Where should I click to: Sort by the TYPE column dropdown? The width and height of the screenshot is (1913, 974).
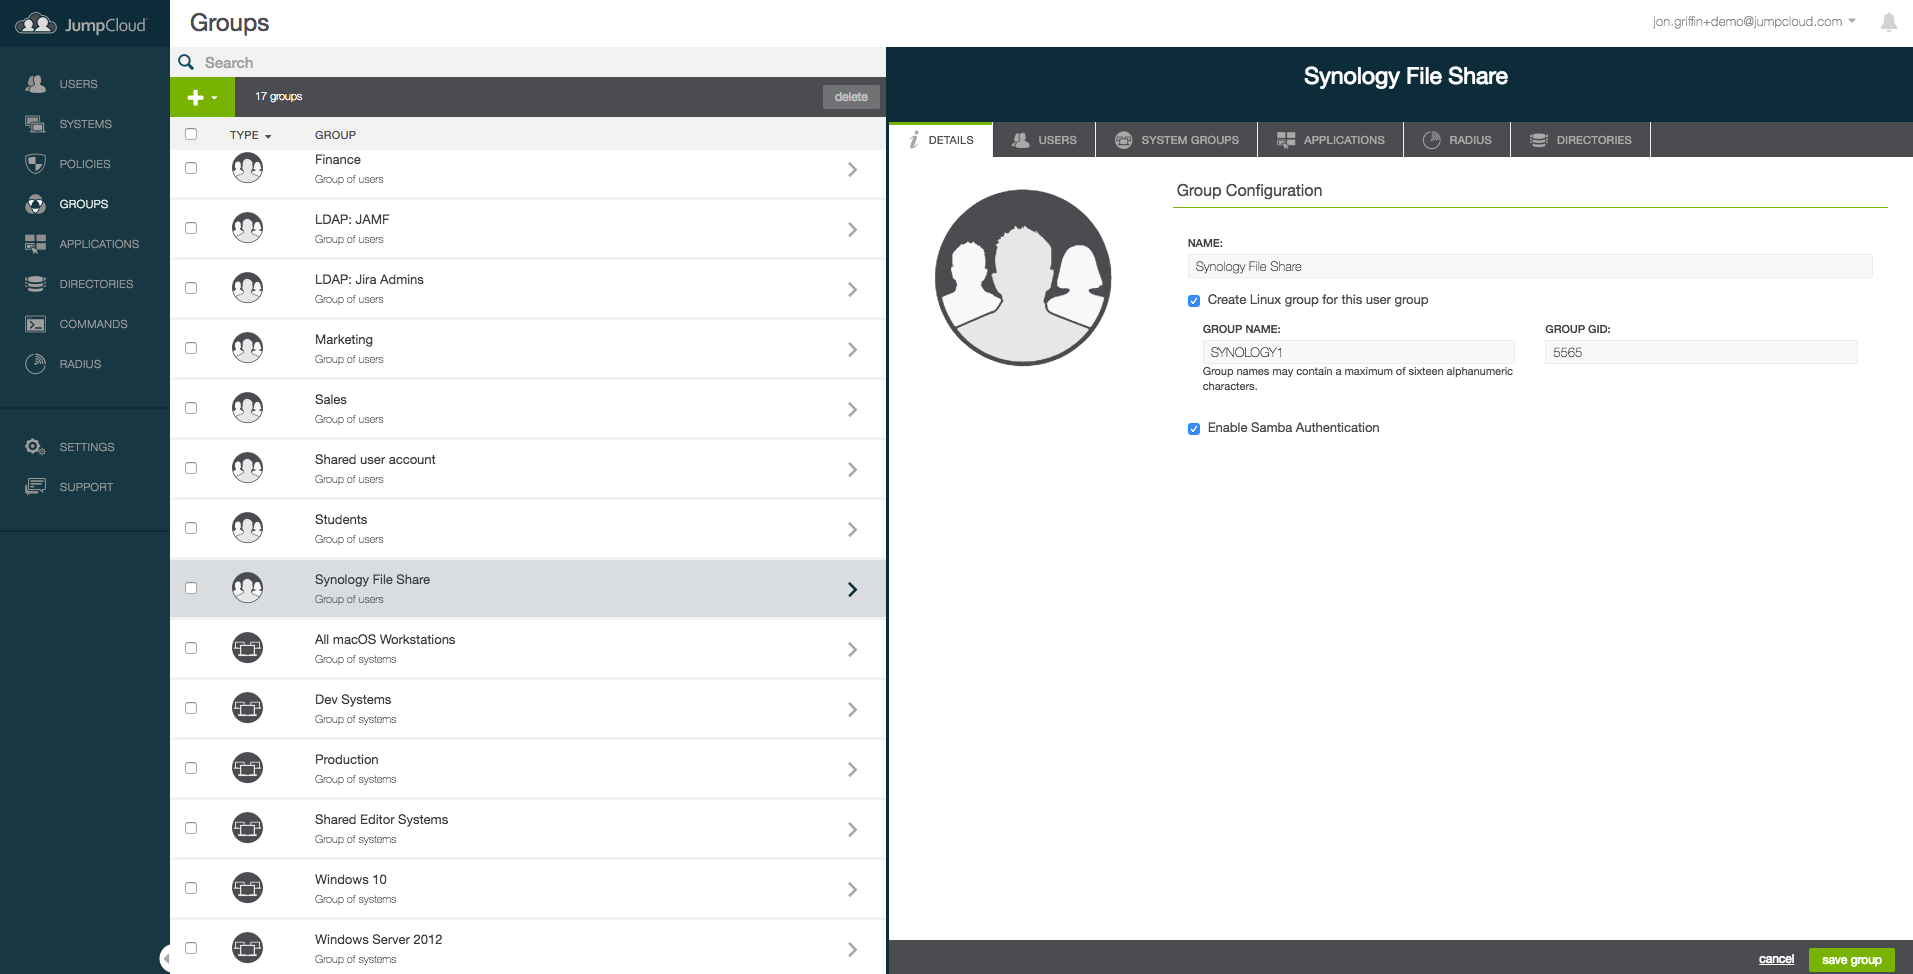point(250,135)
